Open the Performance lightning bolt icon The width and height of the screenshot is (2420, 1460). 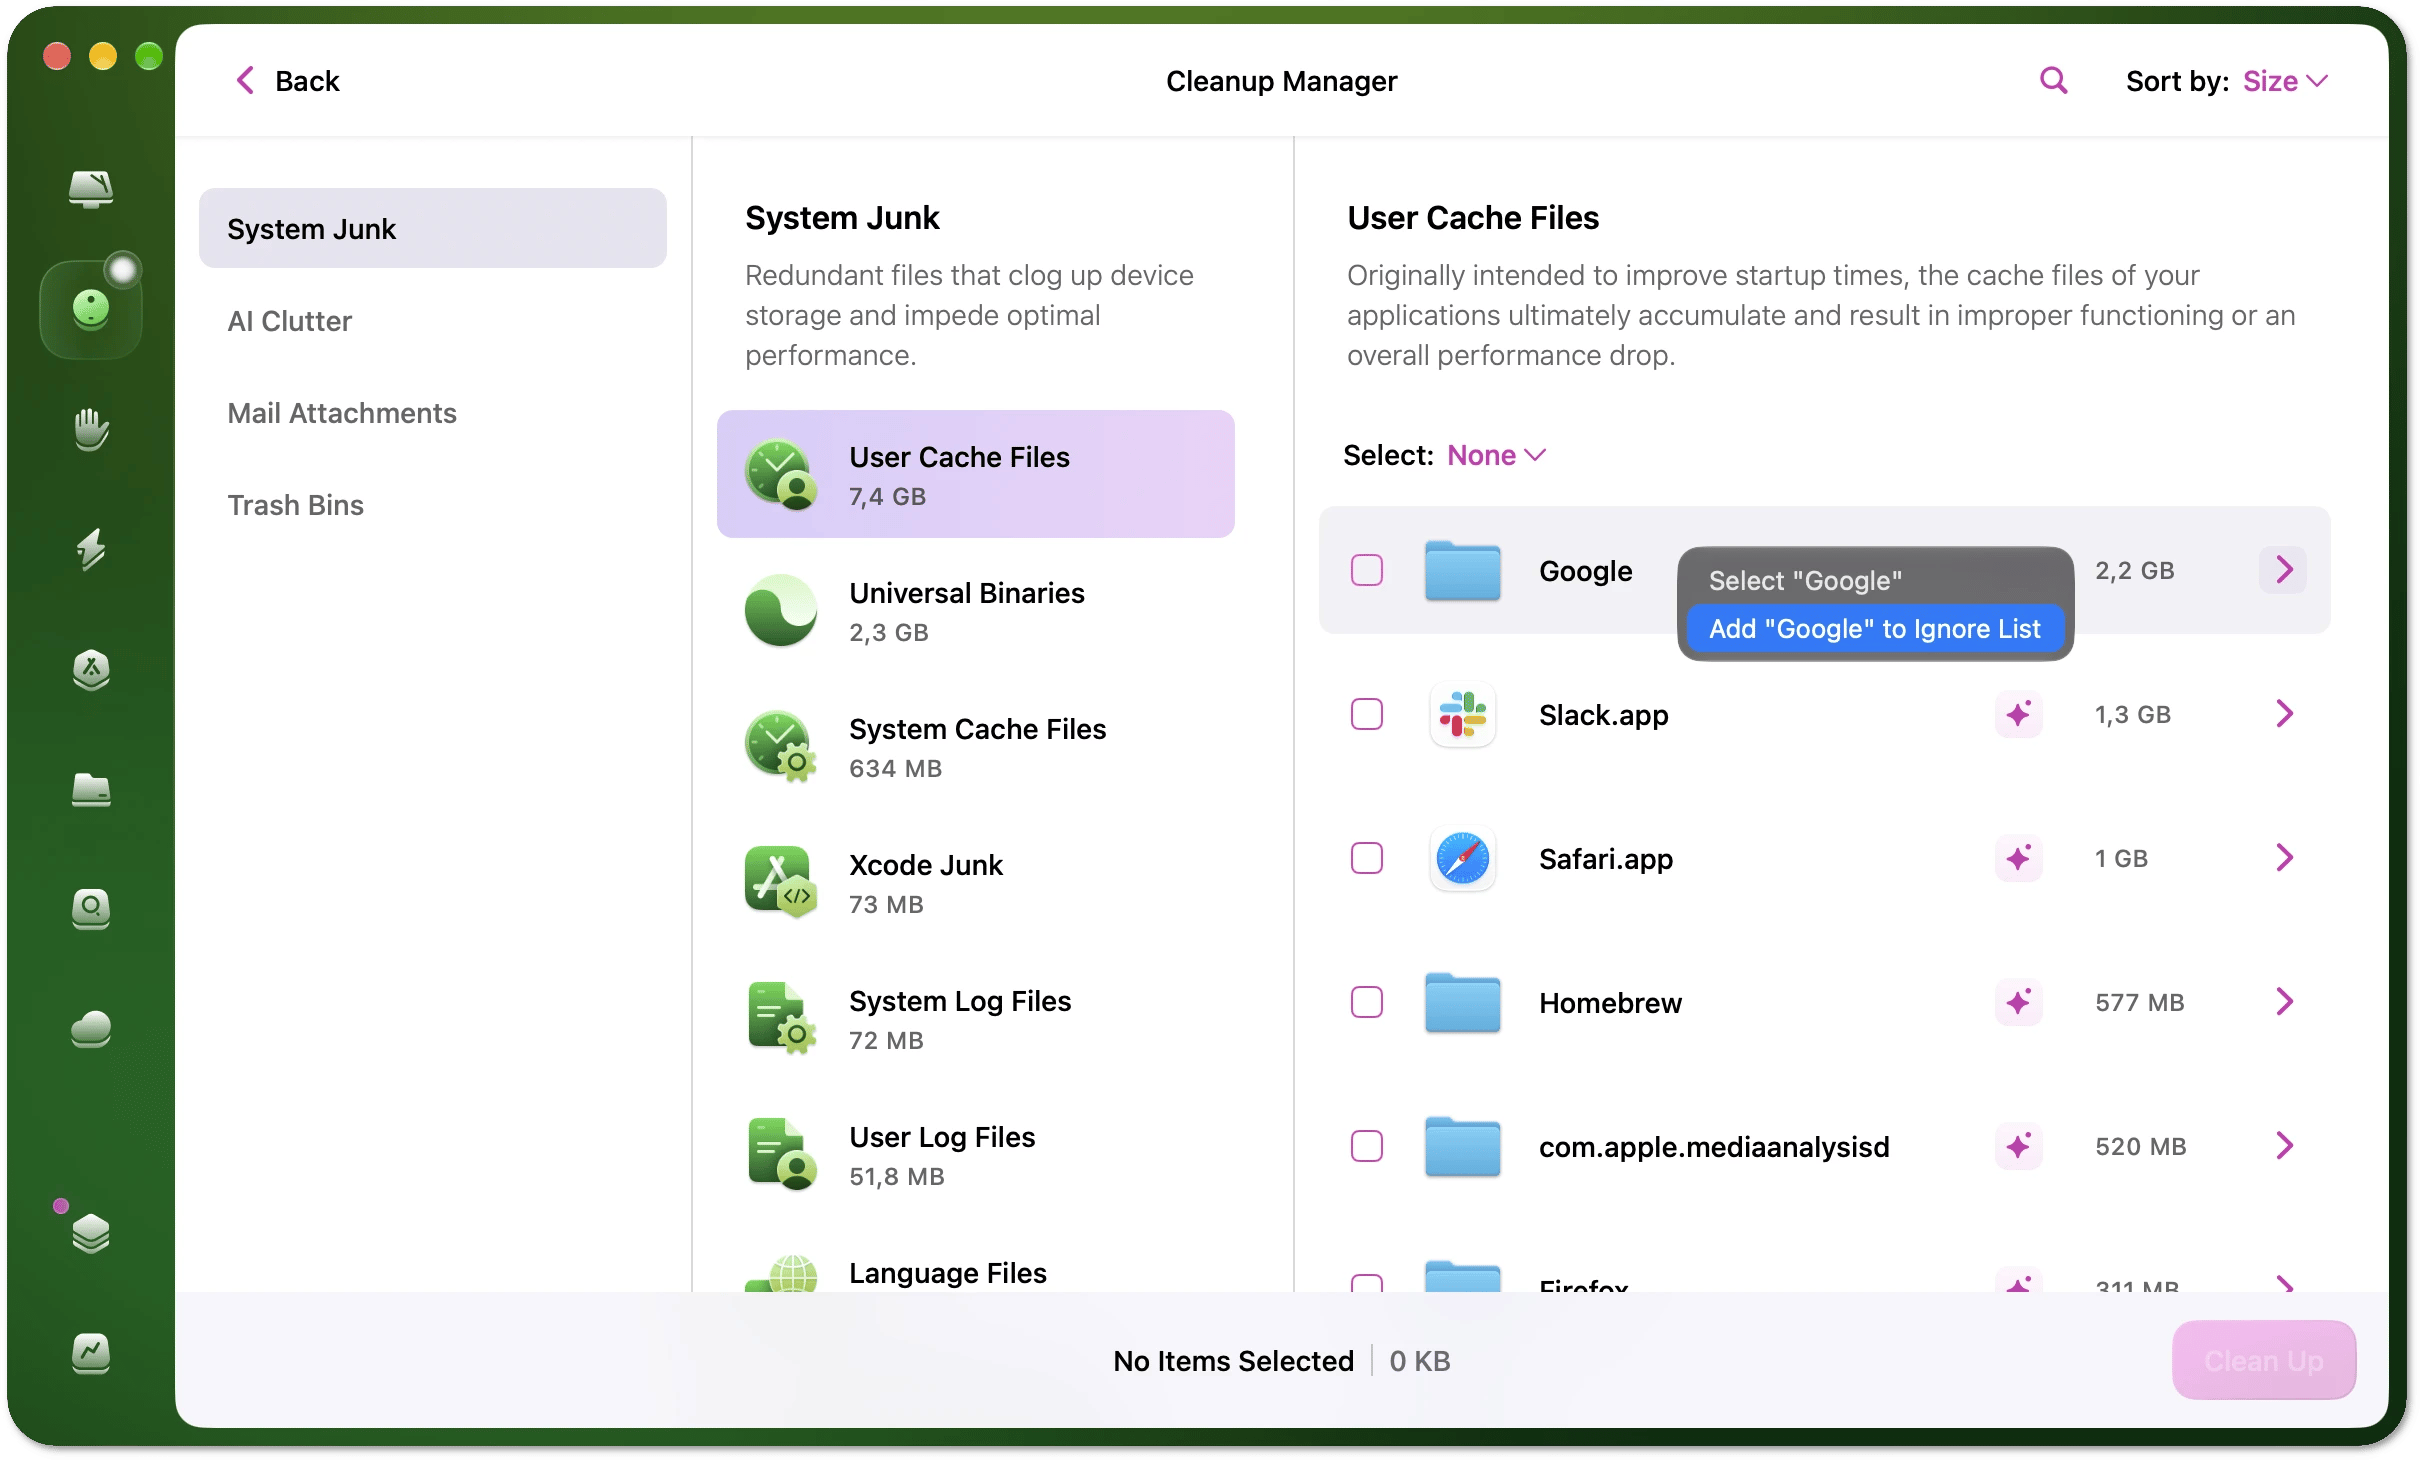tap(91, 549)
